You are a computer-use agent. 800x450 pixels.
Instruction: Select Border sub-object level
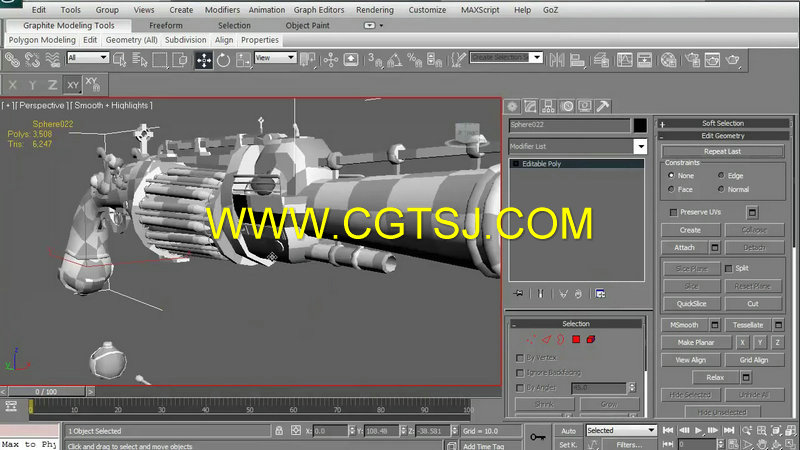tap(561, 339)
